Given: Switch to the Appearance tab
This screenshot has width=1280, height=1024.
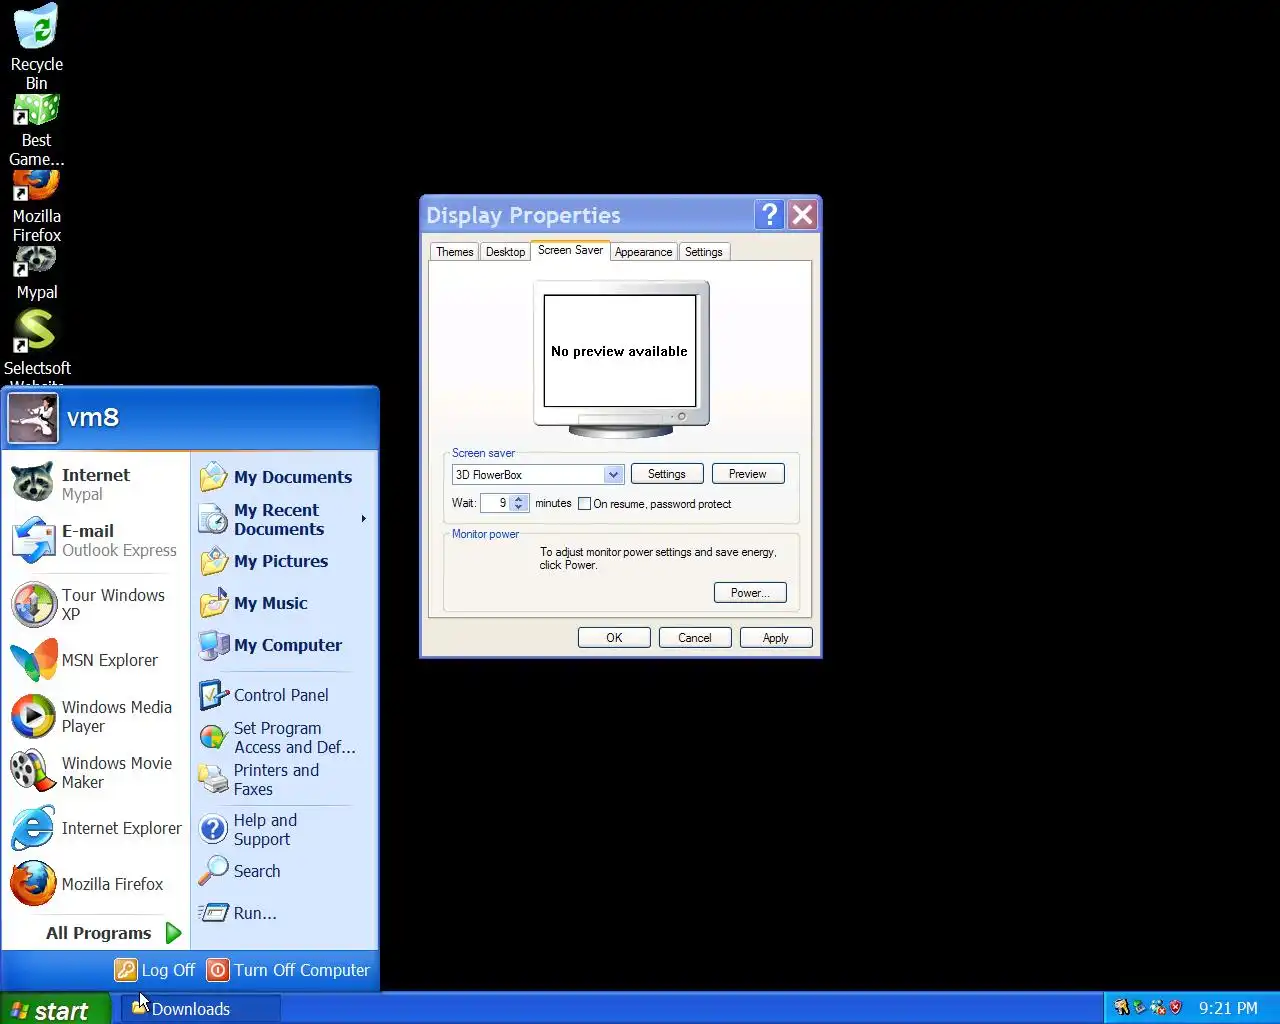Looking at the screenshot, I should 643,252.
